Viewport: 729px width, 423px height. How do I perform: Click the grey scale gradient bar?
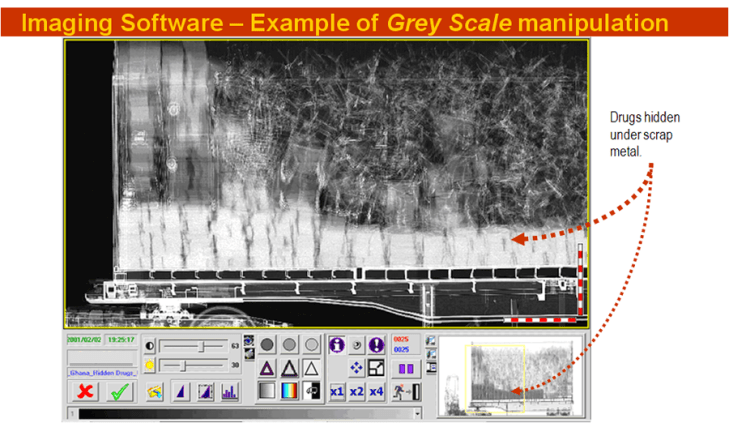point(246,413)
